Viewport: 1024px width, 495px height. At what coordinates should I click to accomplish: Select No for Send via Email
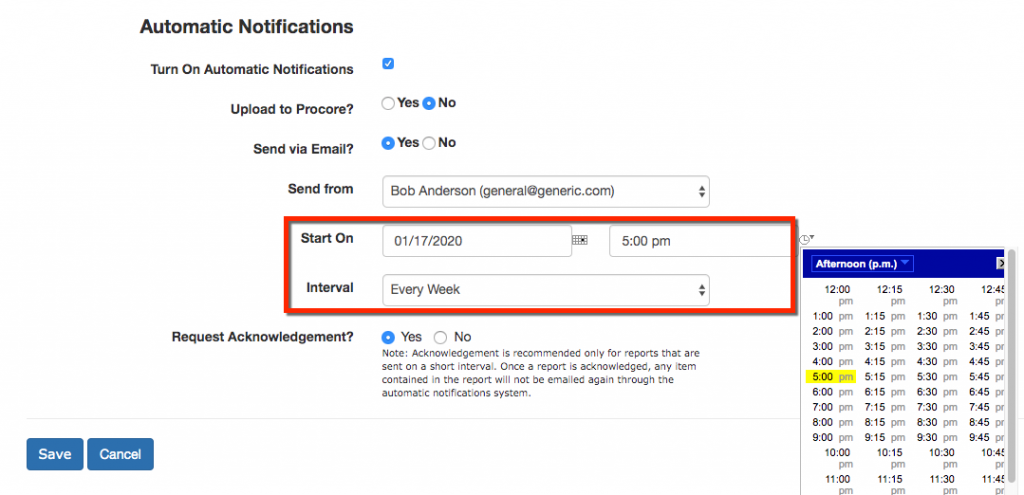[x=429, y=143]
